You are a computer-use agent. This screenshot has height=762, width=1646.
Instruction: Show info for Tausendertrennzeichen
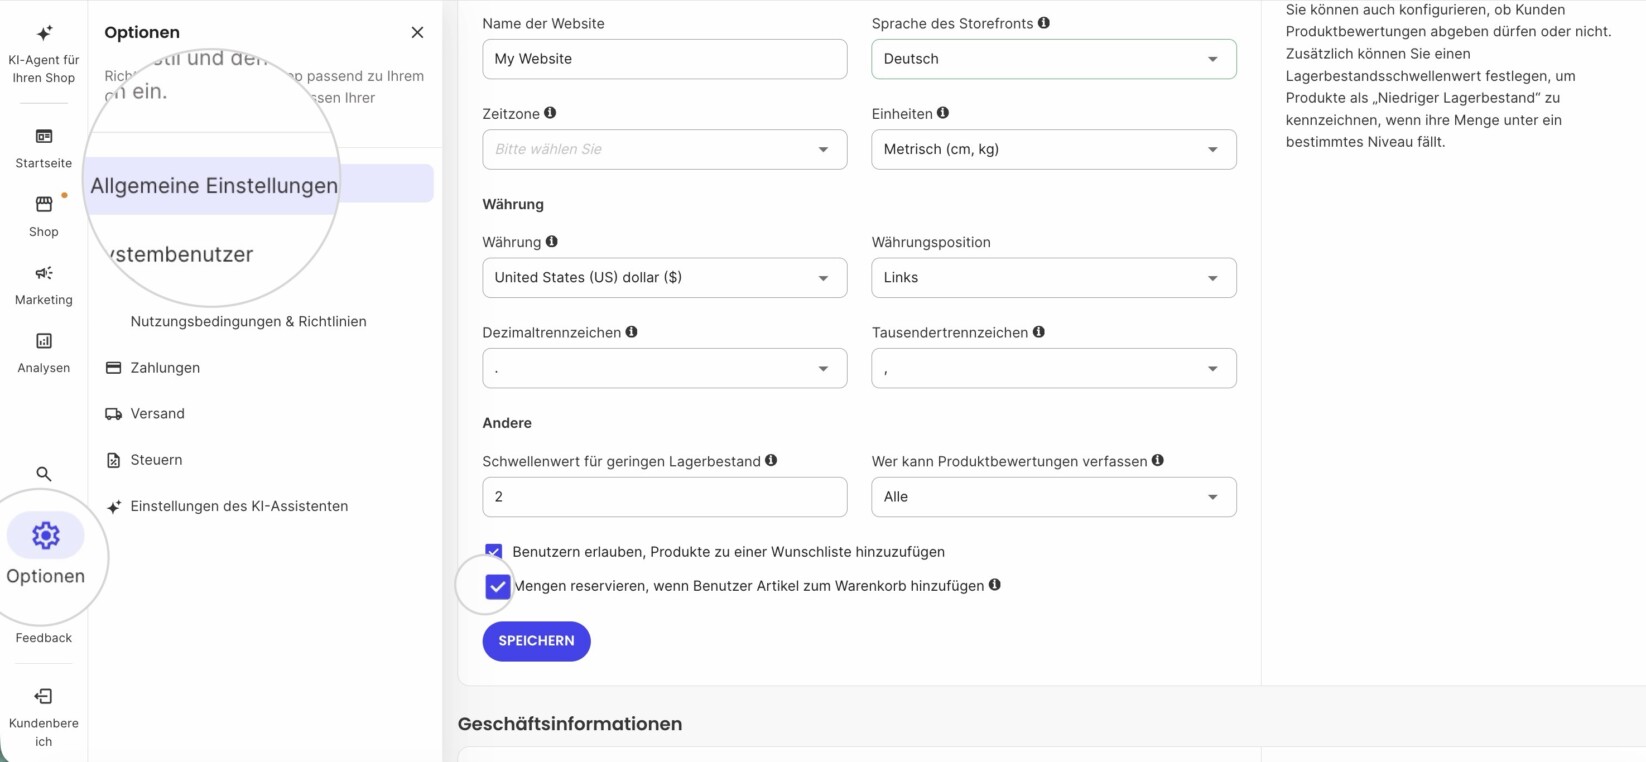point(1039,331)
